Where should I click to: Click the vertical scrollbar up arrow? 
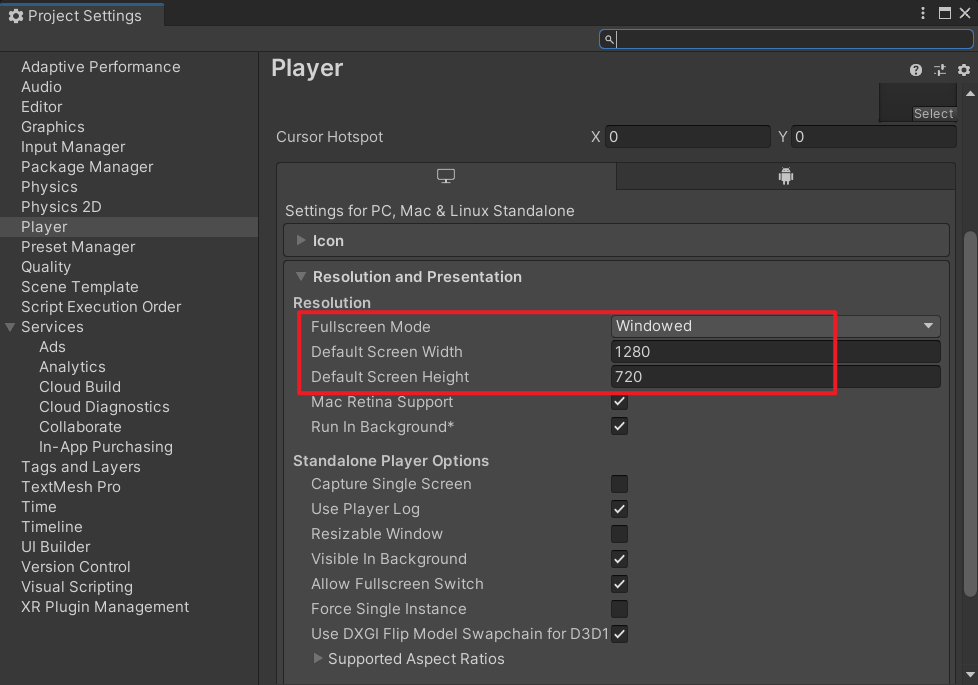(x=970, y=94)
